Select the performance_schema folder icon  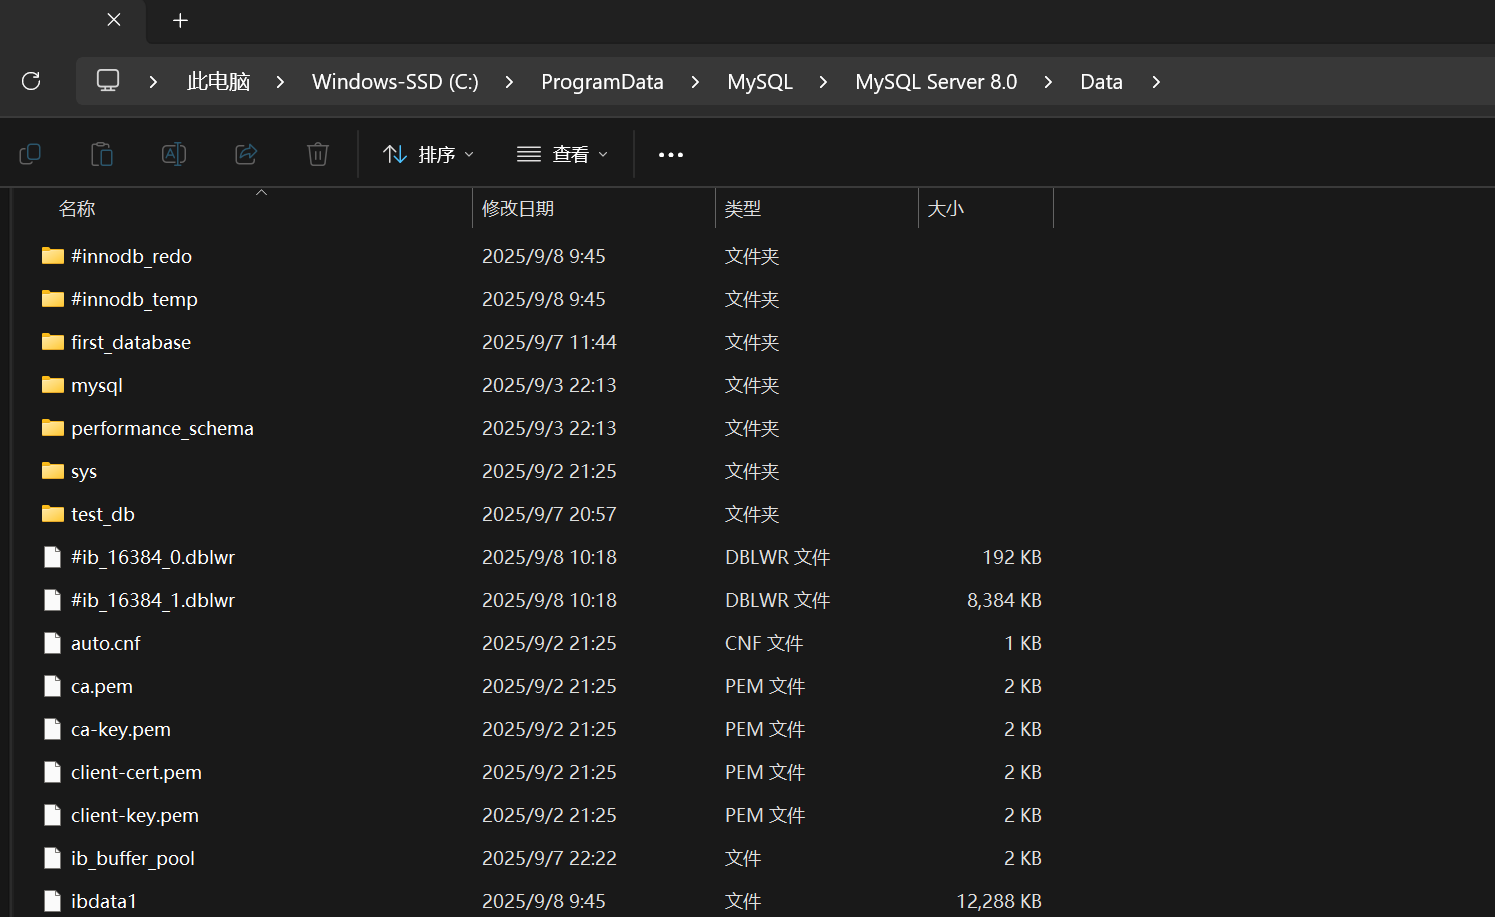(x=53, y=428)
